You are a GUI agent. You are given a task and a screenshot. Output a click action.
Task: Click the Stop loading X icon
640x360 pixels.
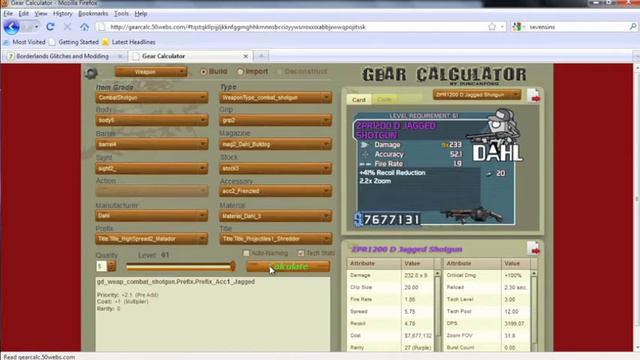[67, 27]
